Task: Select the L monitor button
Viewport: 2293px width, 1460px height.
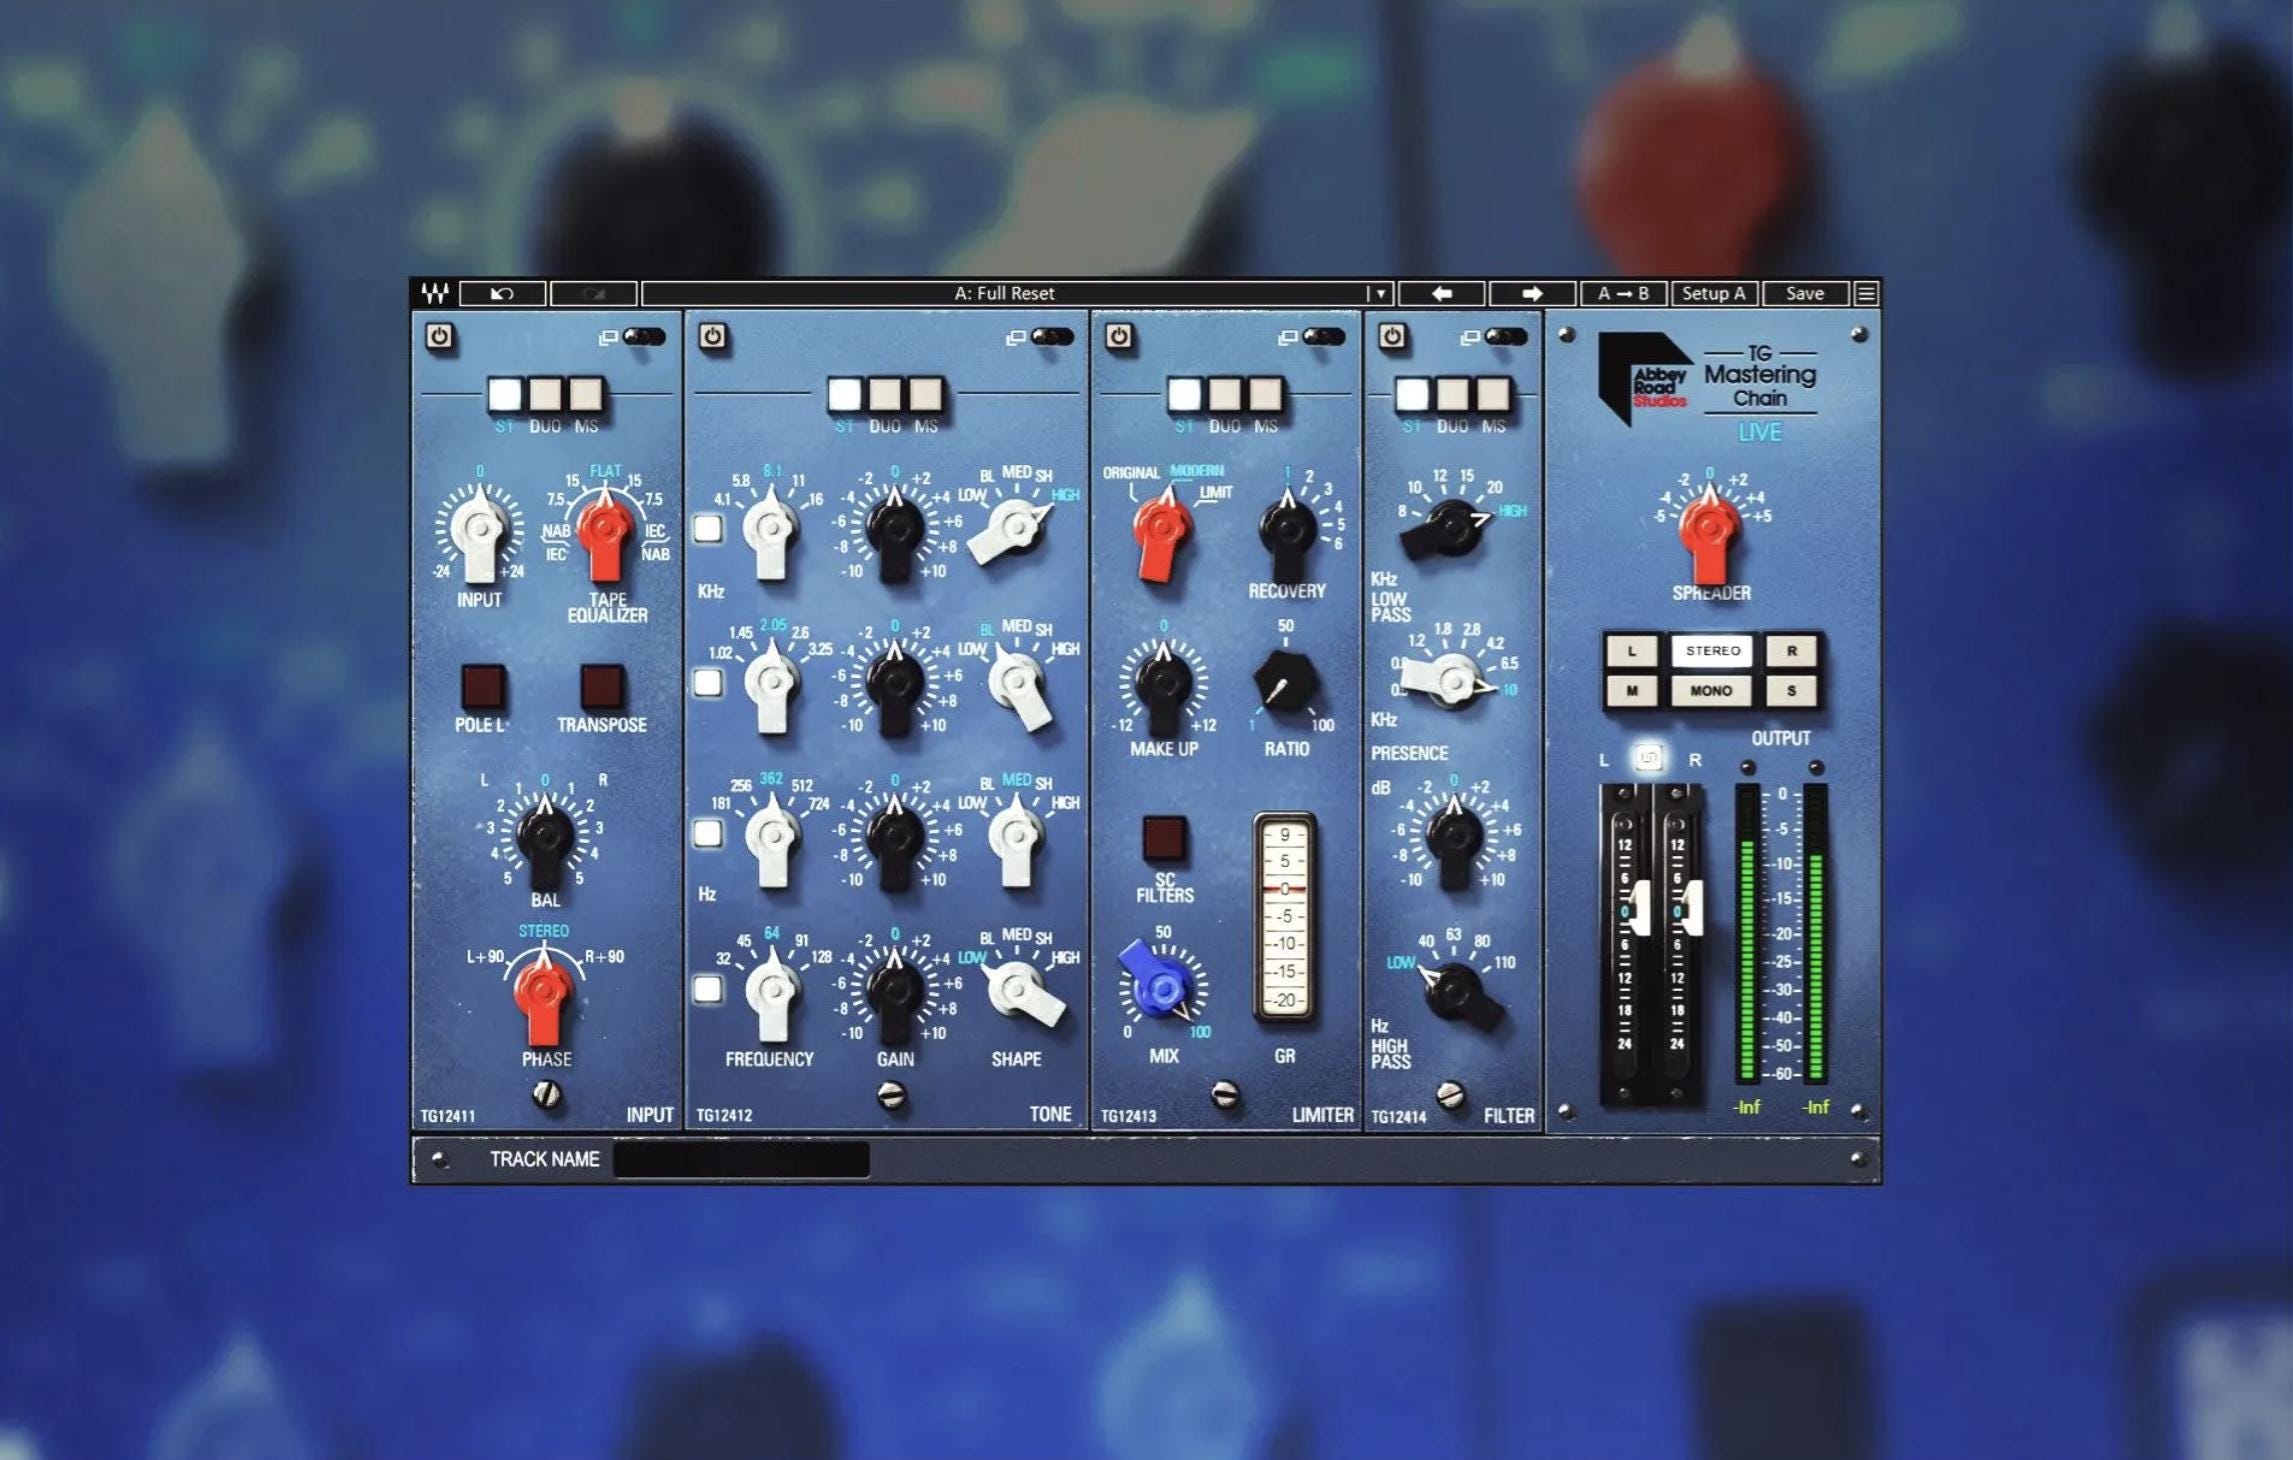Action: tap(1632, 651)
